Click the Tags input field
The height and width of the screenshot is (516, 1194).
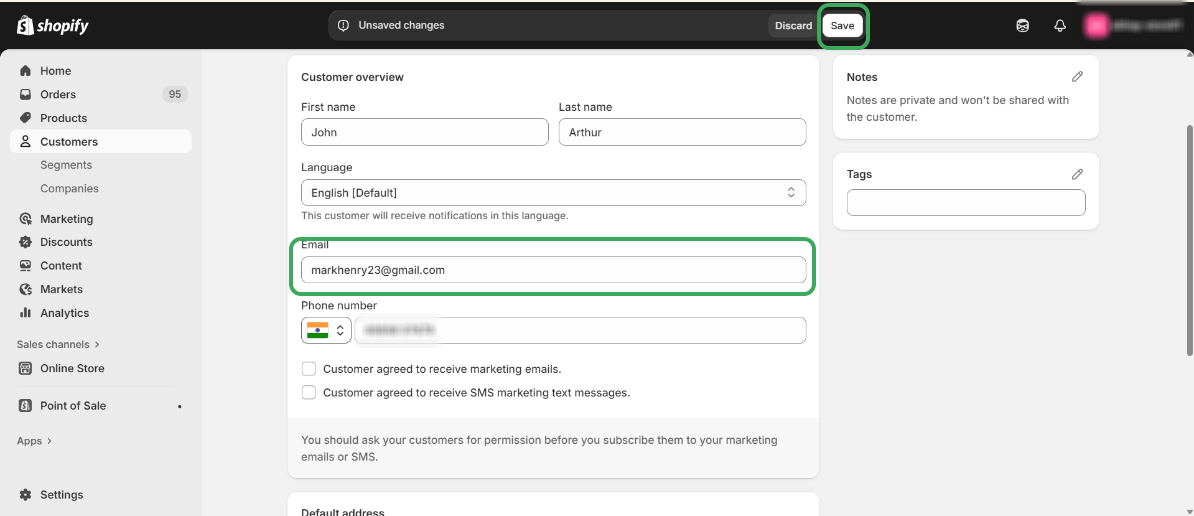[965, 203]
